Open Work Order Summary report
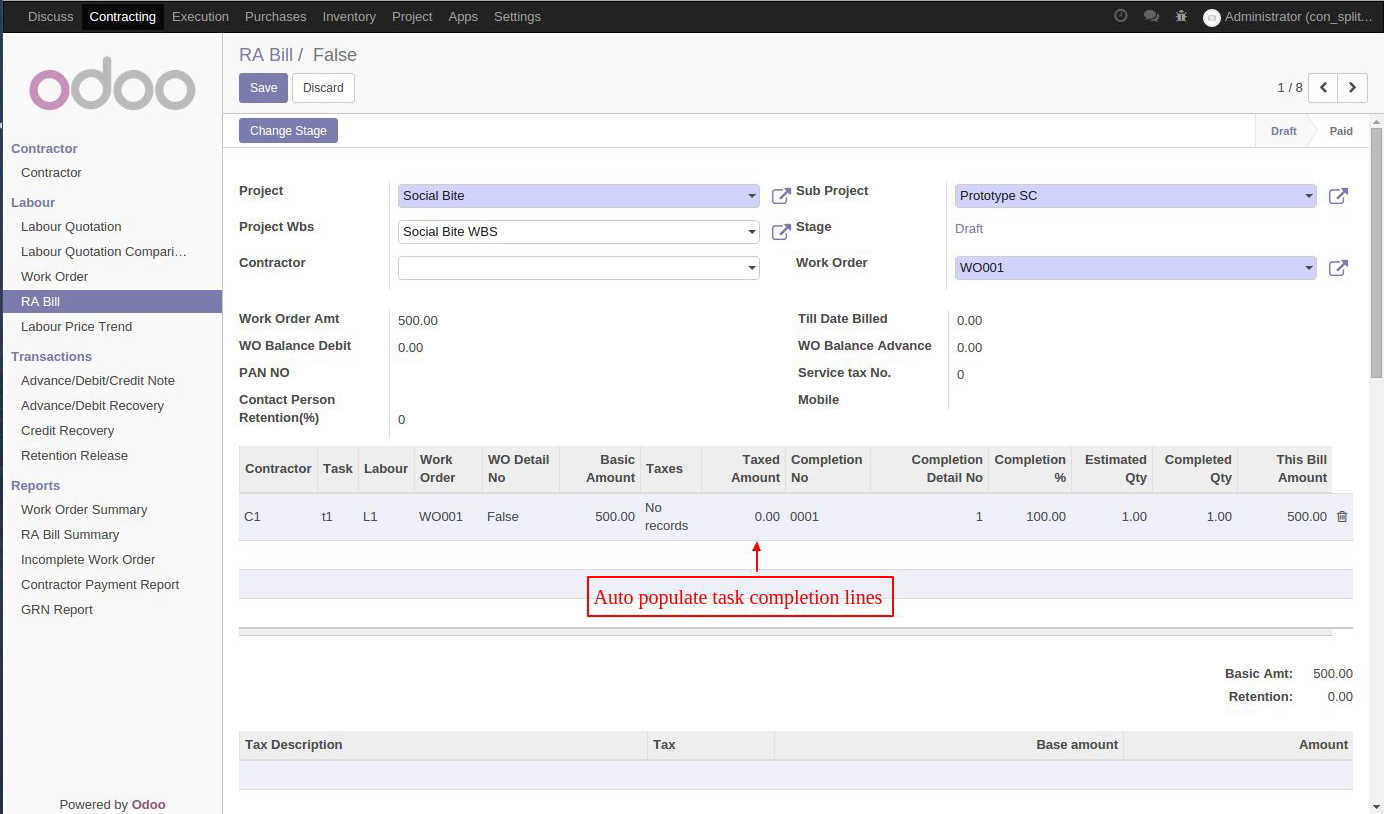This screenshot has height=814, width=1384. click(x=84, y=510)
